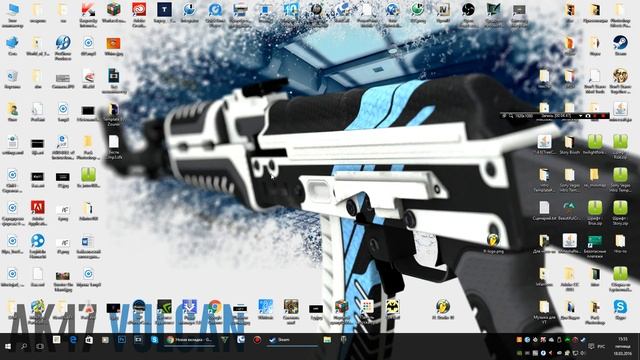Open the Steam desktop shortcut

tap(620, 42)
